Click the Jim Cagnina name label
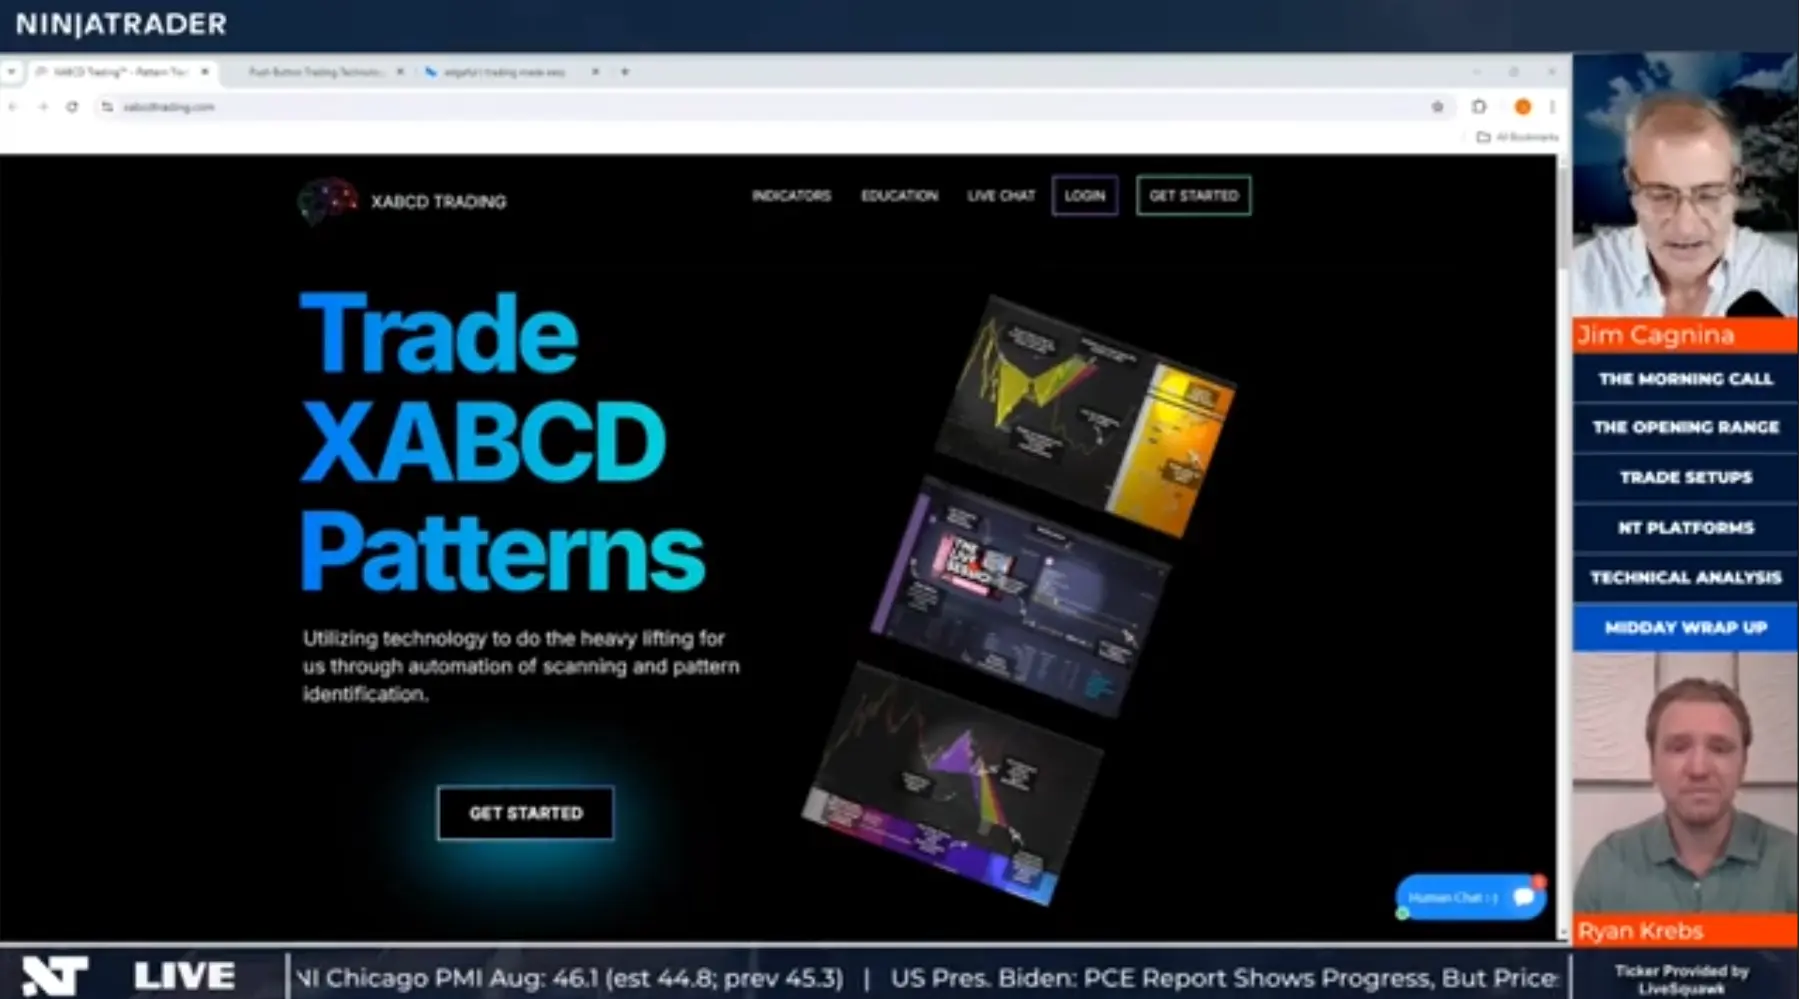Image resolution: width=1799 pixels, height=999 pixels. click(1655, 335)
